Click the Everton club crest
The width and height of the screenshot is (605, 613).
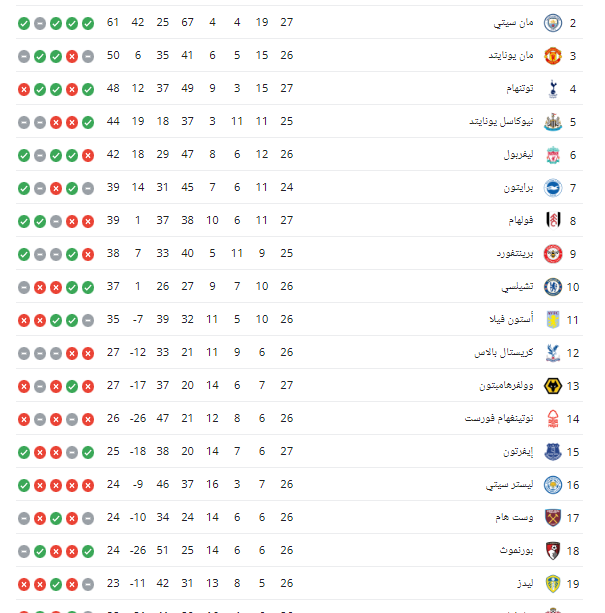(x=551, y=451)
